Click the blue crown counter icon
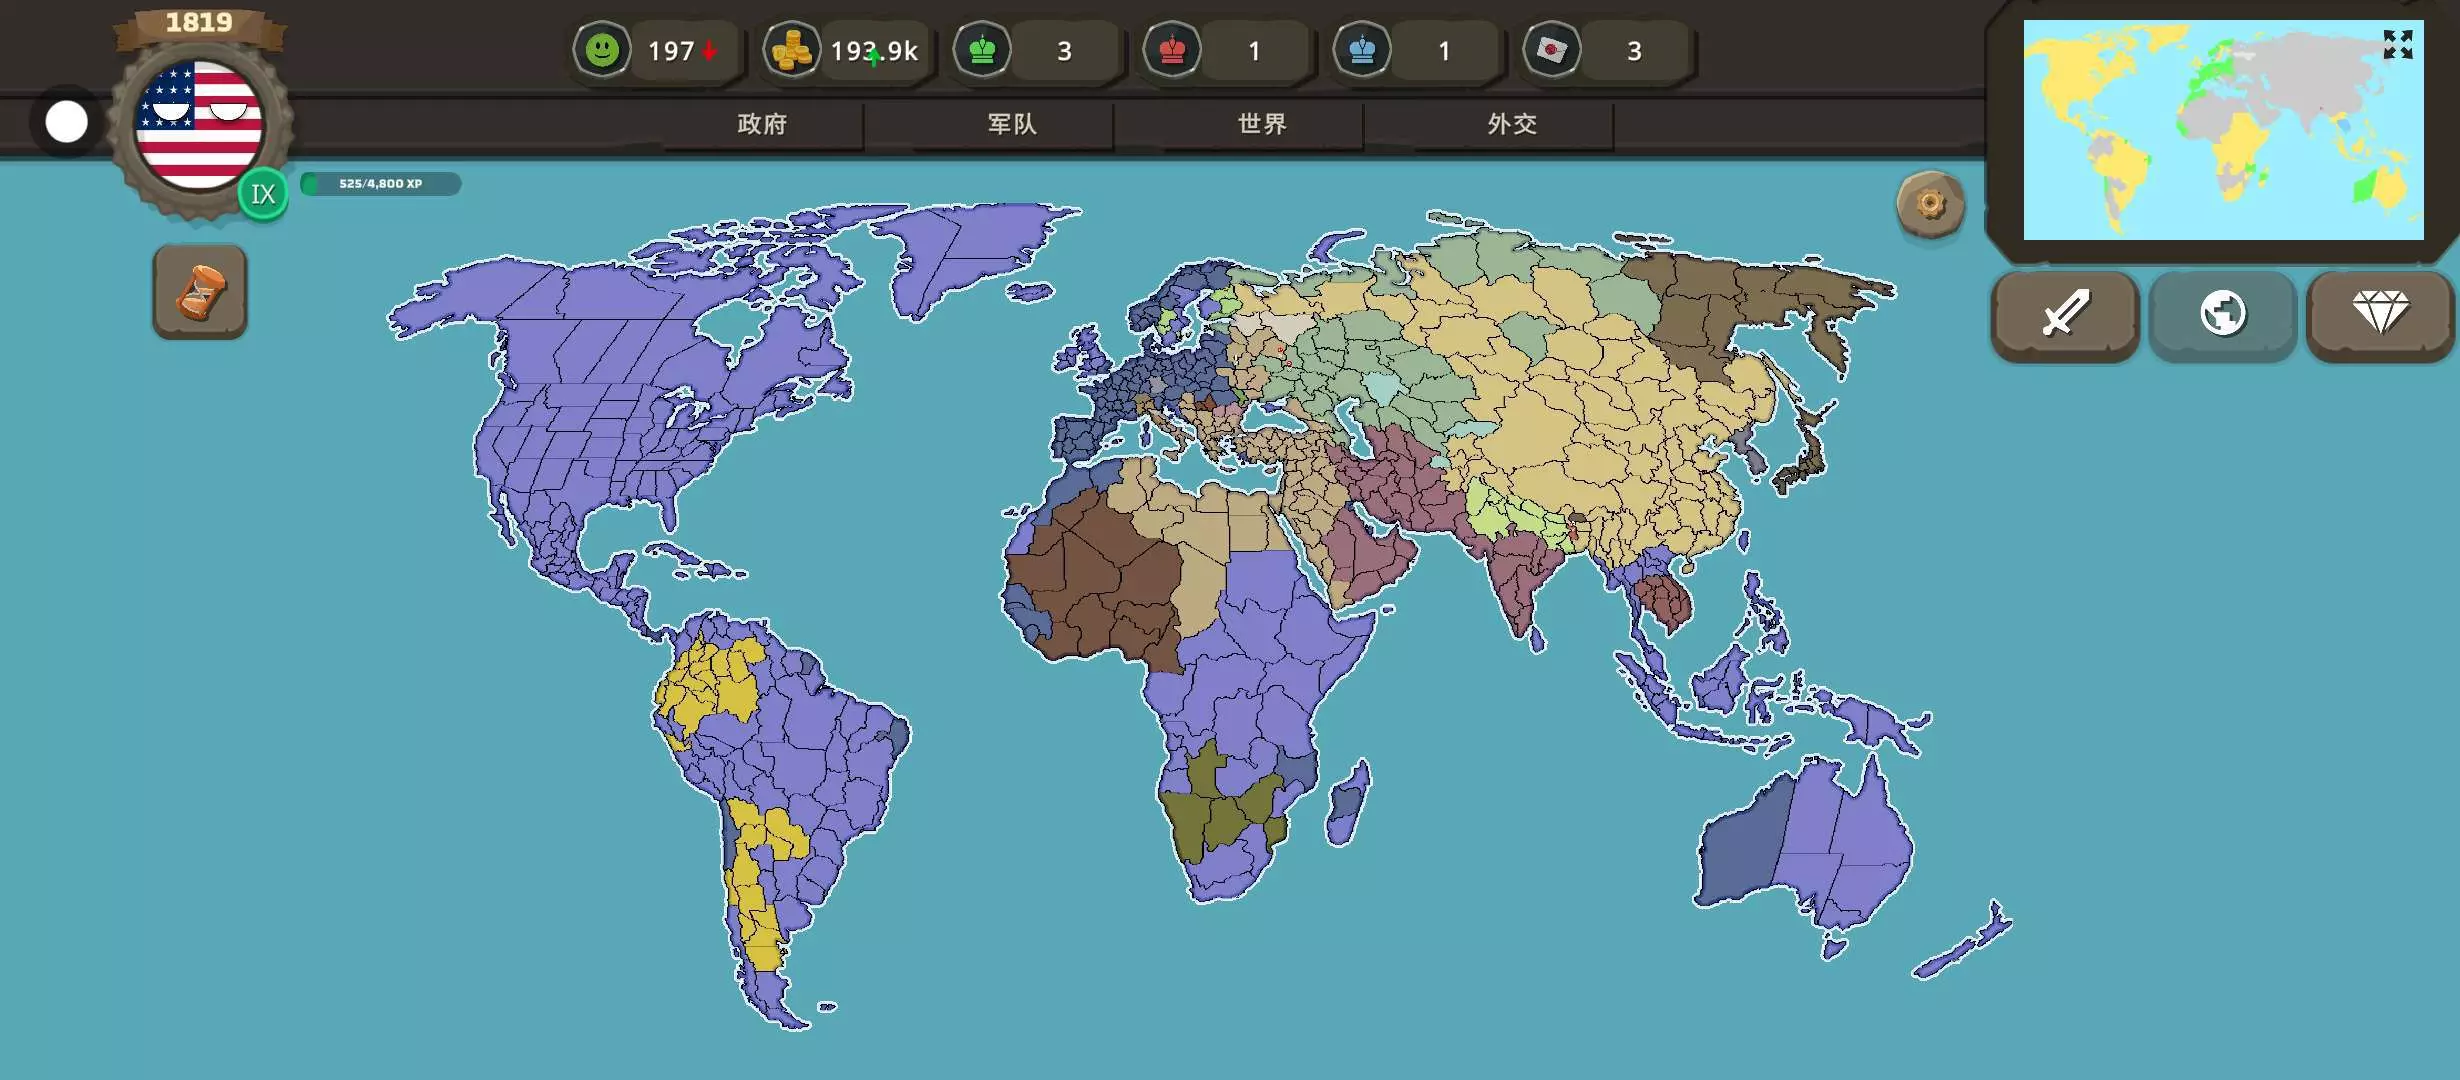The height and width of the screenshot is (1080, 2460). (x=1362, y=50)
